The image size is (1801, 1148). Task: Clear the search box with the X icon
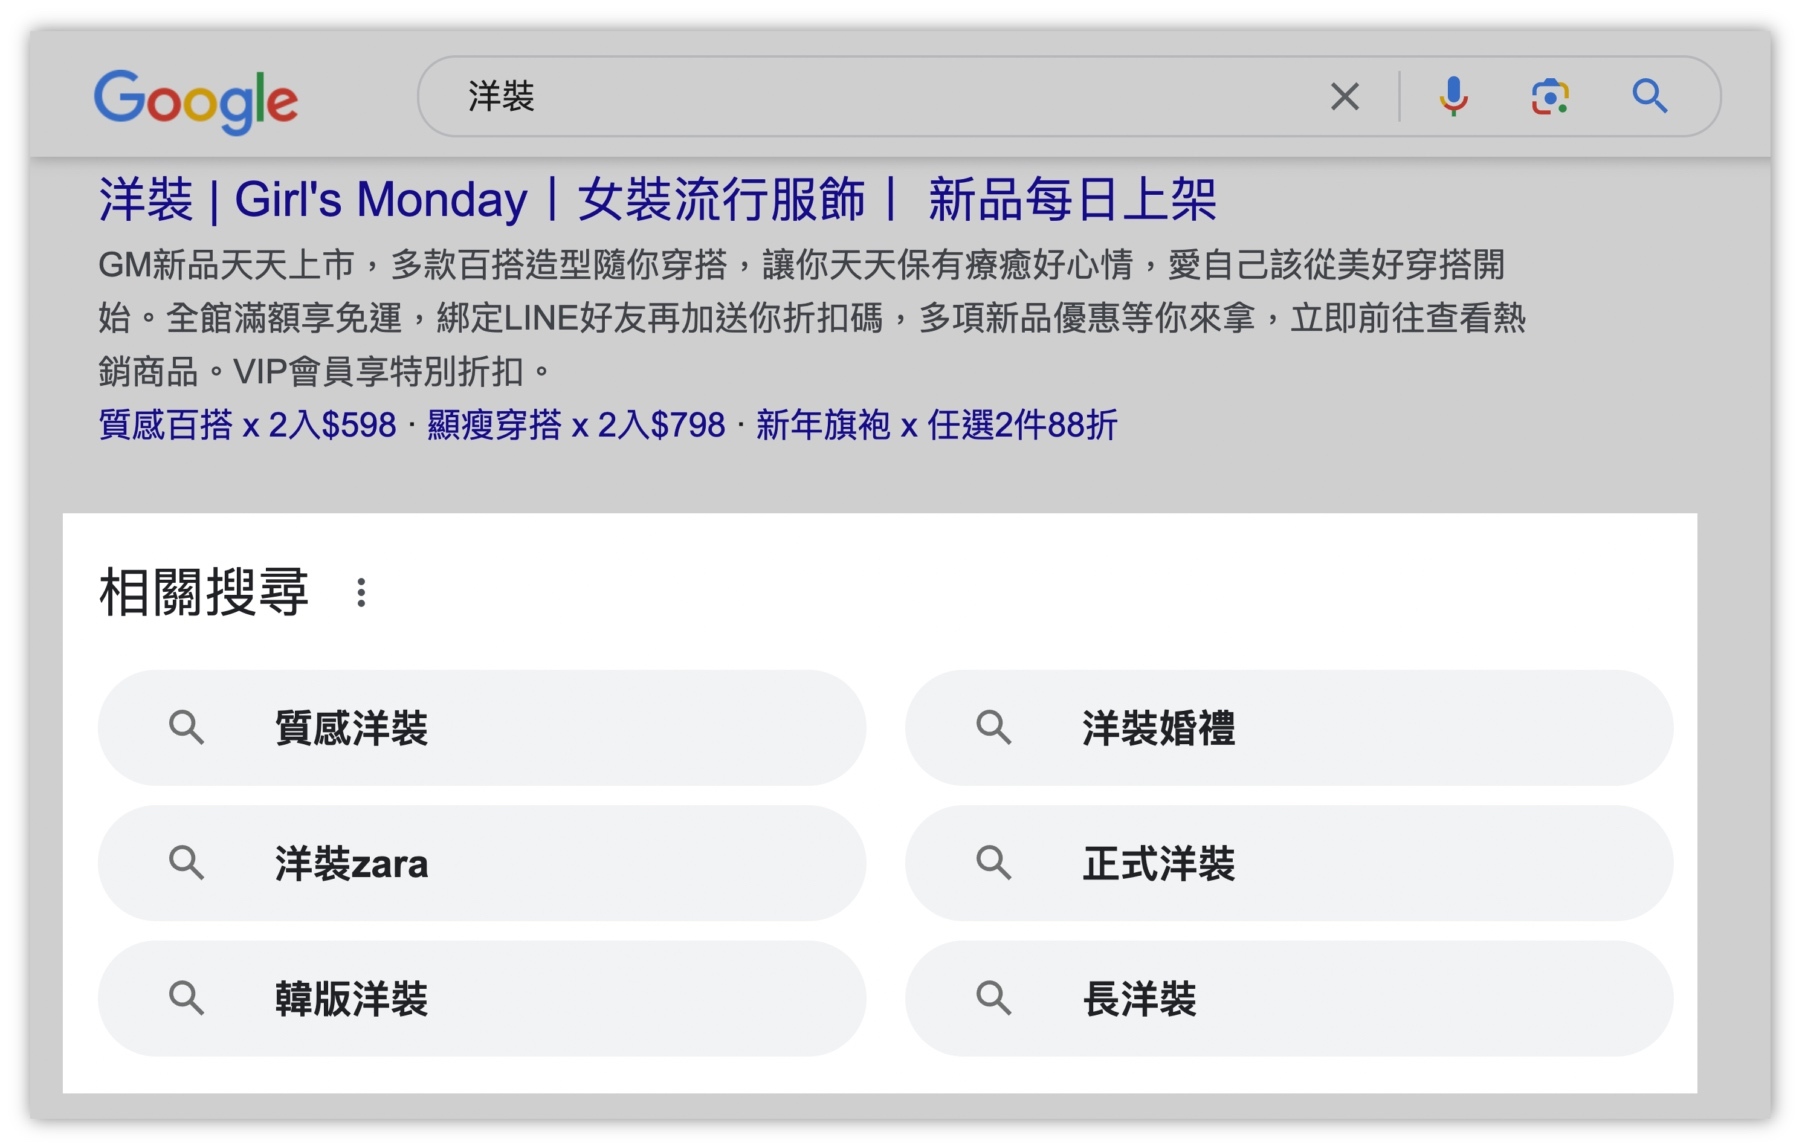1345,97
